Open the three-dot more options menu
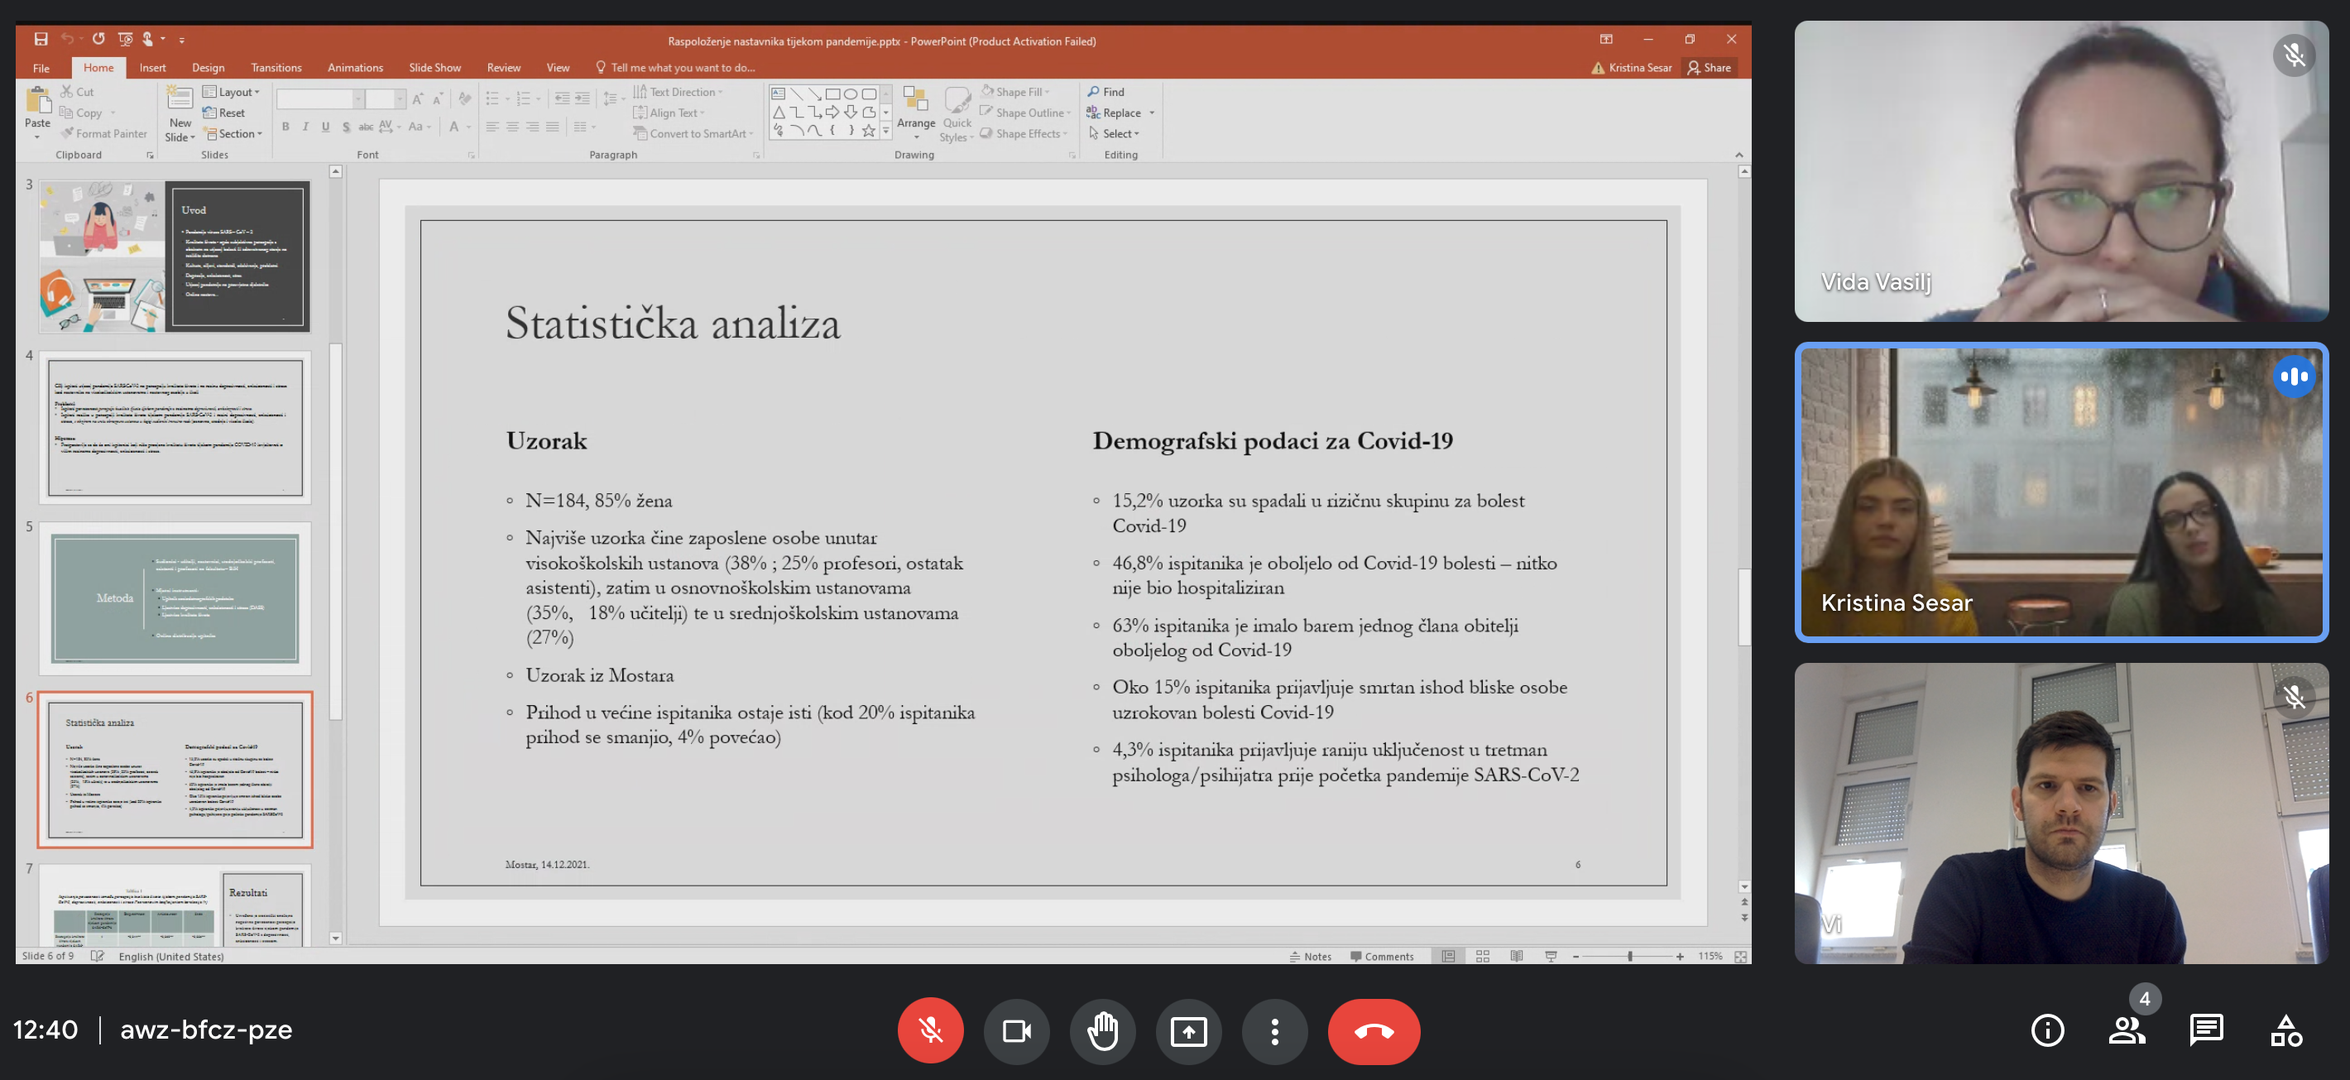Image resolution: width=2350 pixels, height=1080 pixels. tap(1274, 1031)
